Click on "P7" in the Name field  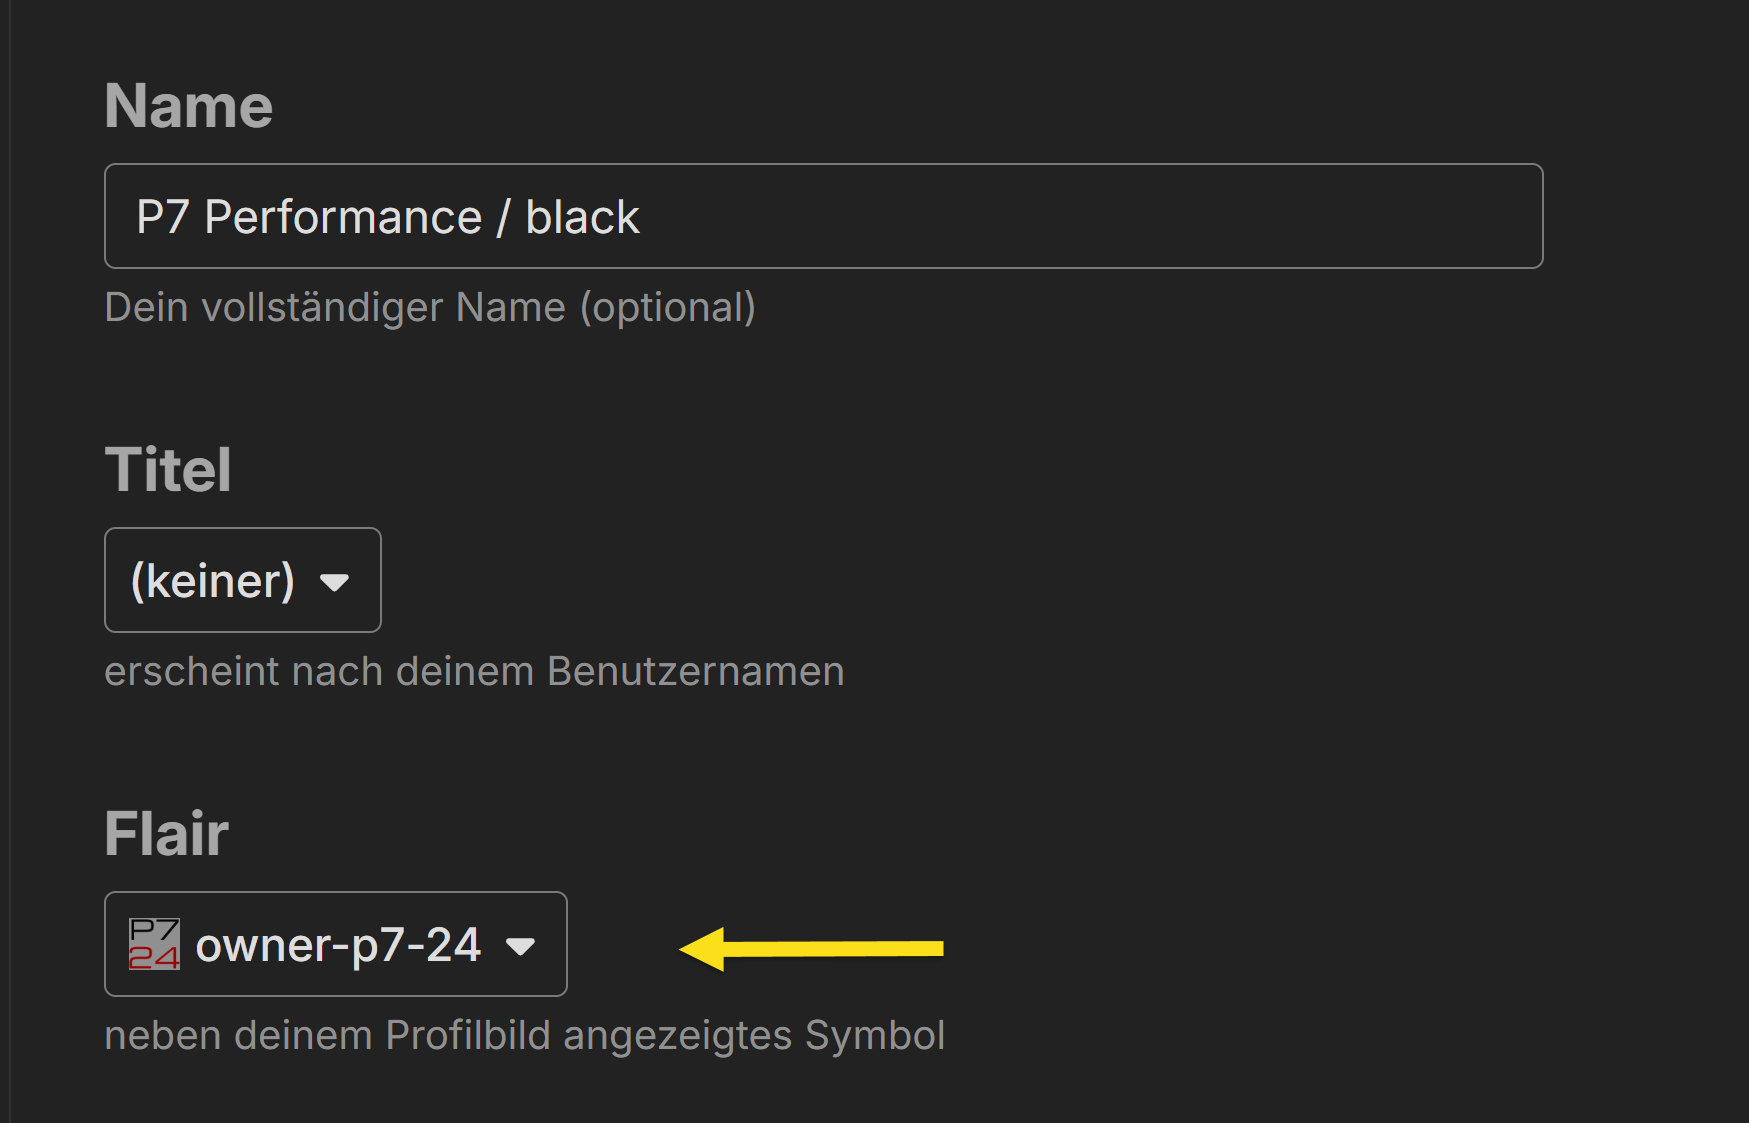162,218
